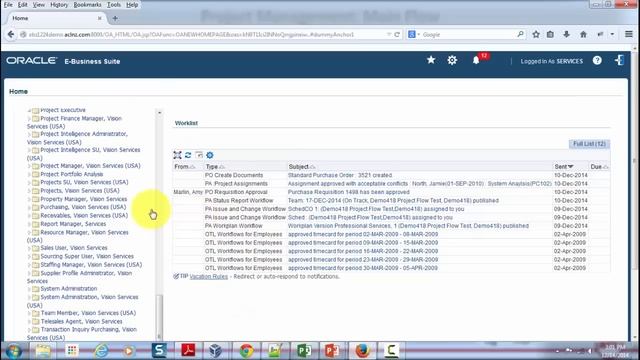Open Receivables, Vision Services (USA) responsibility
This screenshot has width=640, height=360.
84,216
